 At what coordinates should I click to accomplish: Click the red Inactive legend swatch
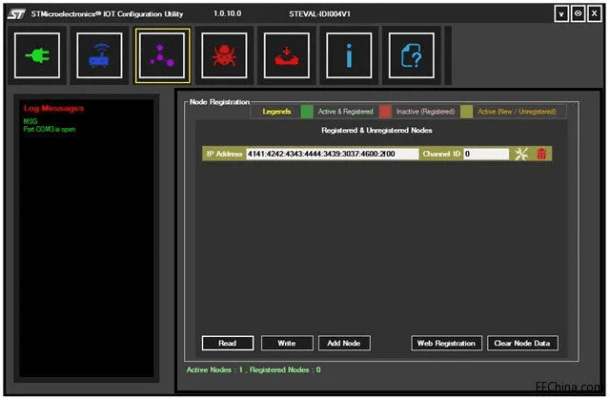[385, 112]
